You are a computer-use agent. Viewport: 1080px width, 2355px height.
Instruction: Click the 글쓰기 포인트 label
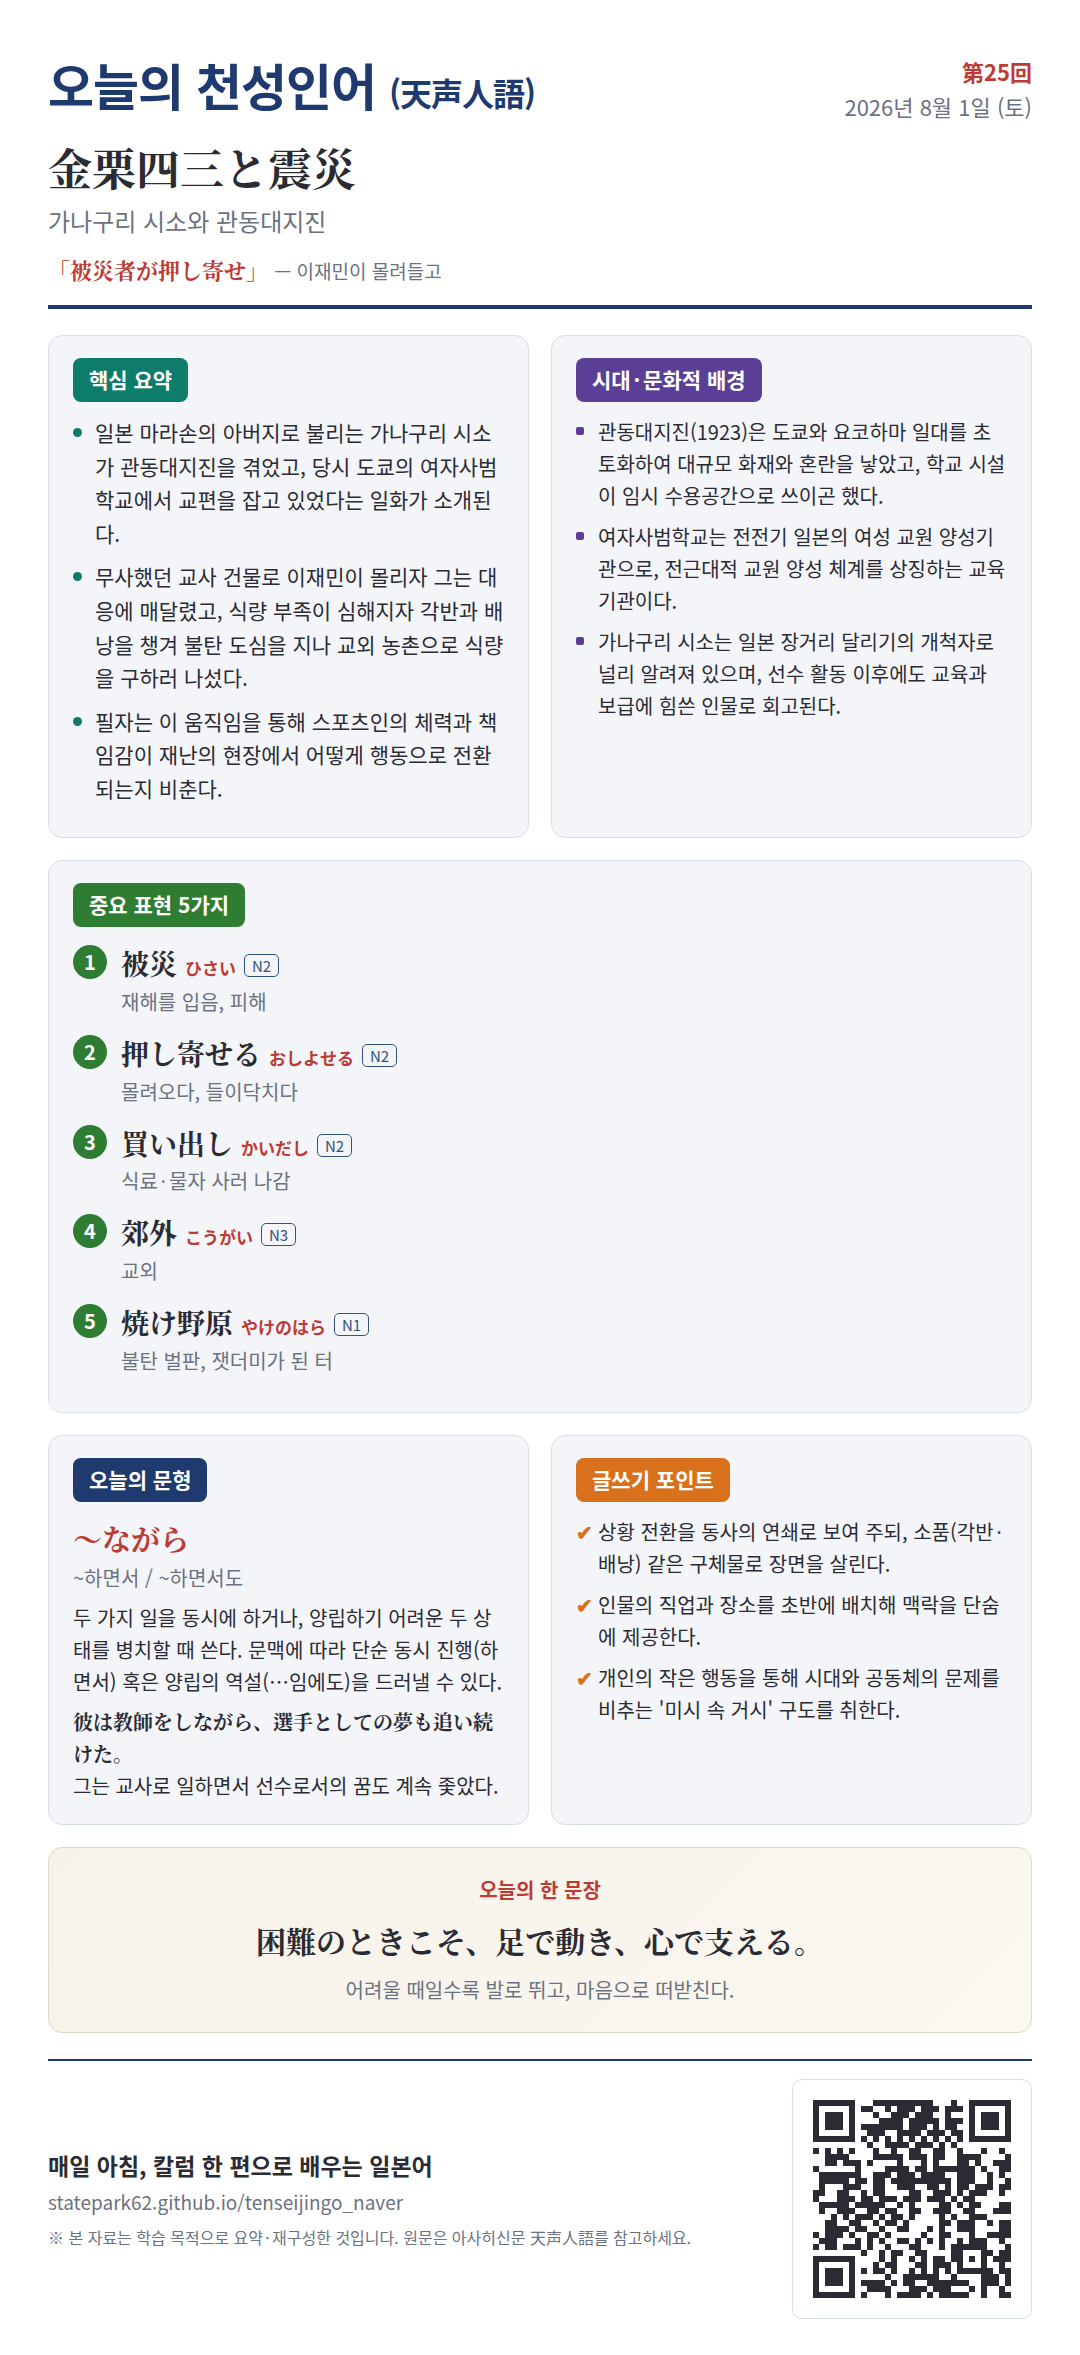(x=653, y=1480)
